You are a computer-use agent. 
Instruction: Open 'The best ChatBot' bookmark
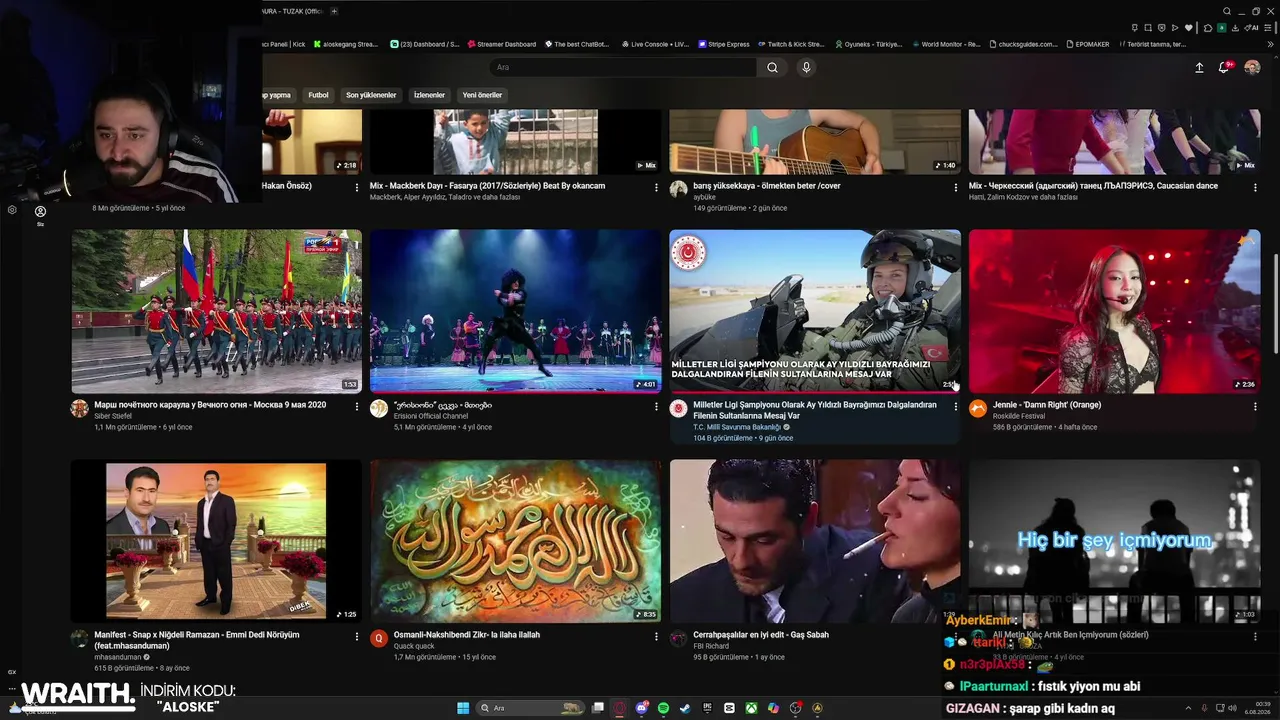576,44
